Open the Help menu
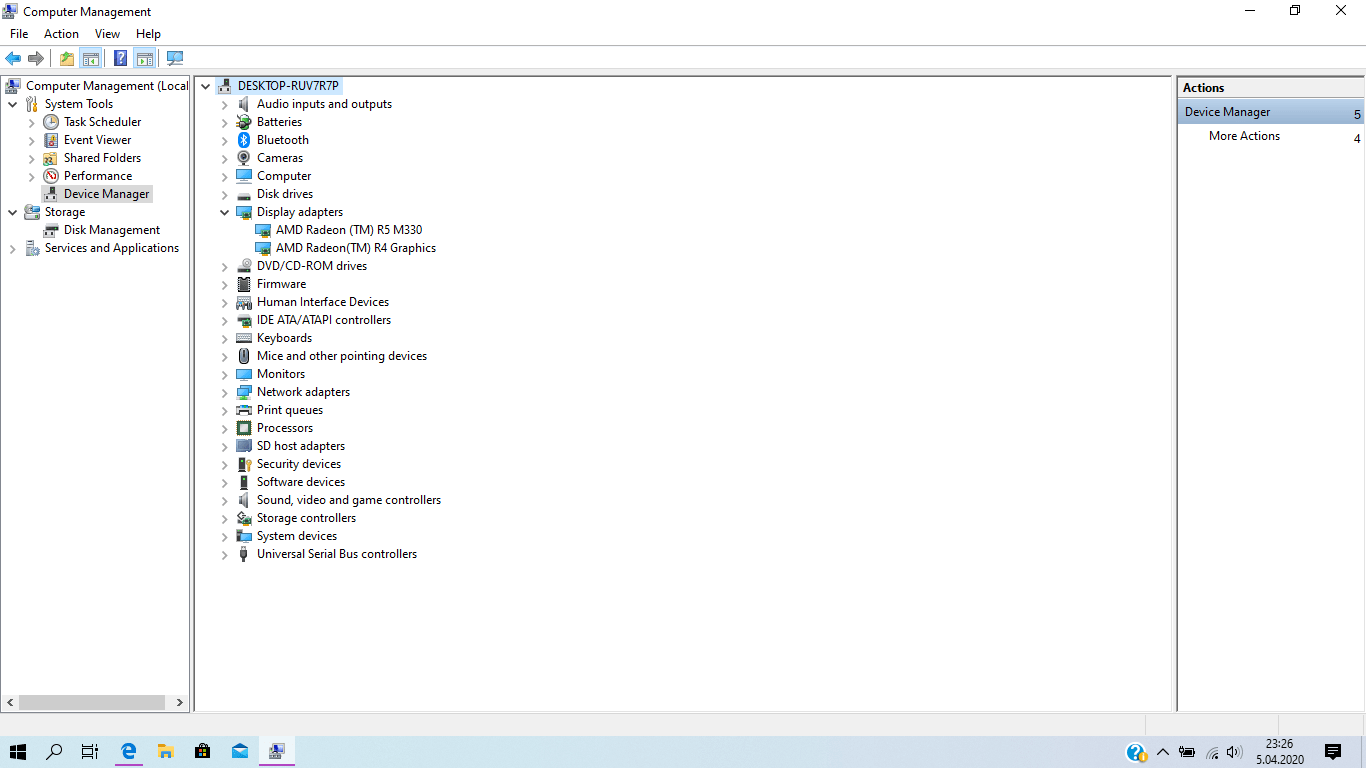The width and height of the screenshot is (1366, 768). pos(148,34)
